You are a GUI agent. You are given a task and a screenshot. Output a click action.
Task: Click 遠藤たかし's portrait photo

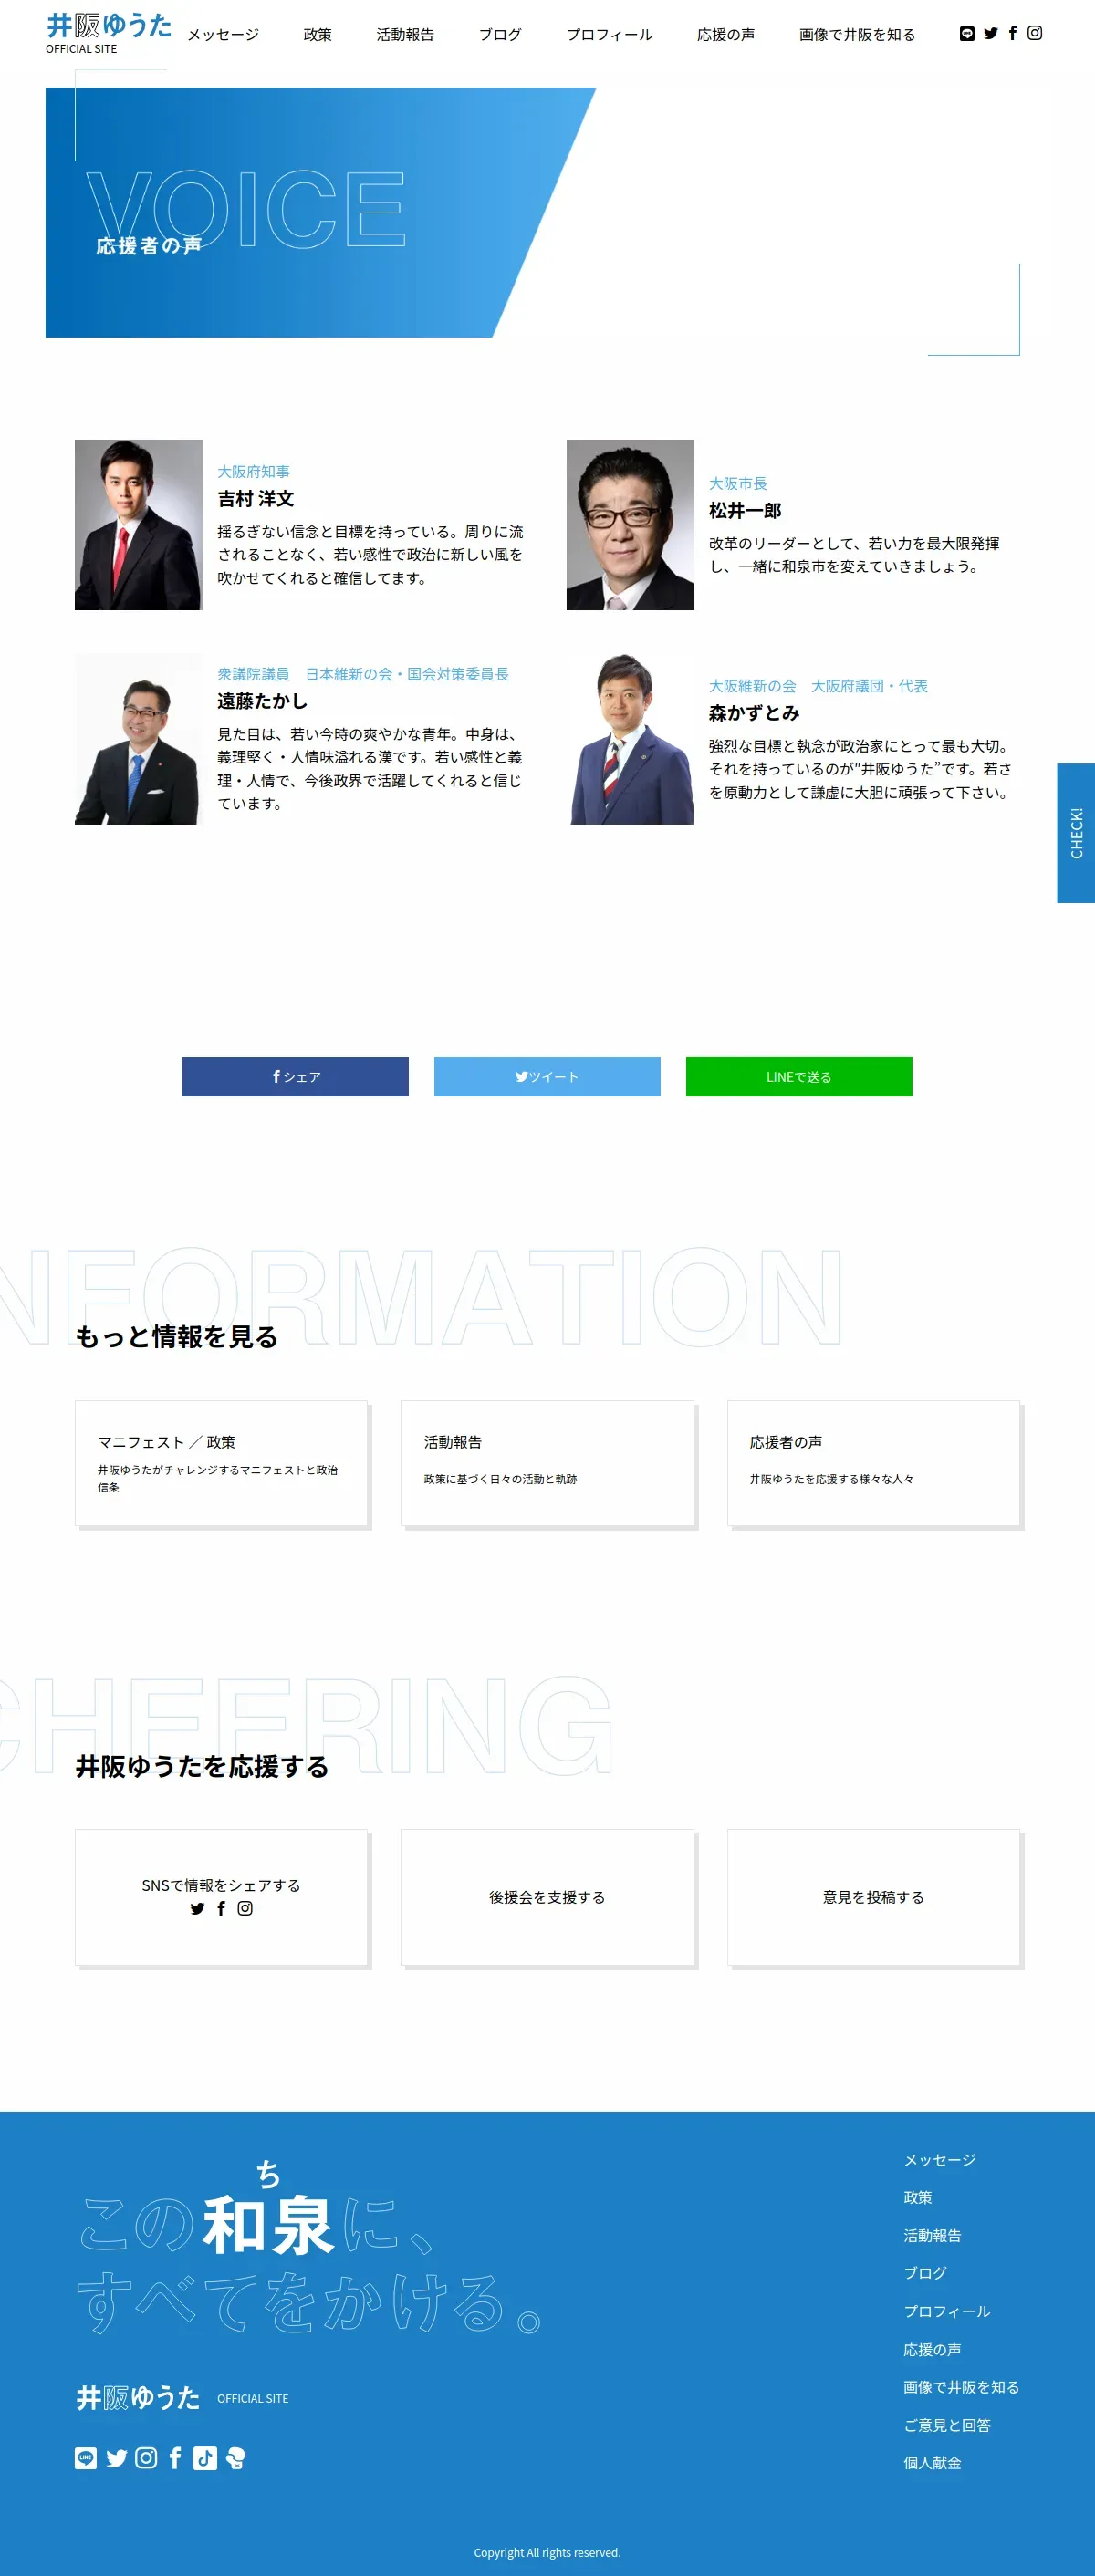[138, 739]
